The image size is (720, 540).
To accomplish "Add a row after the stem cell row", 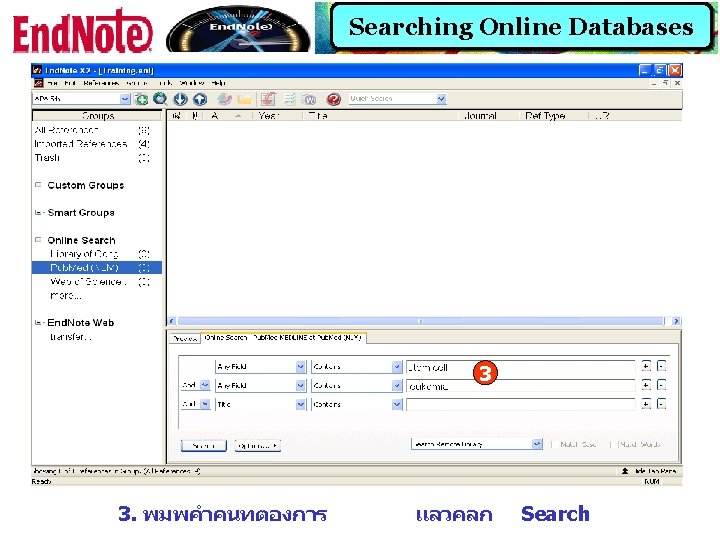I will (x=646, y=366).
